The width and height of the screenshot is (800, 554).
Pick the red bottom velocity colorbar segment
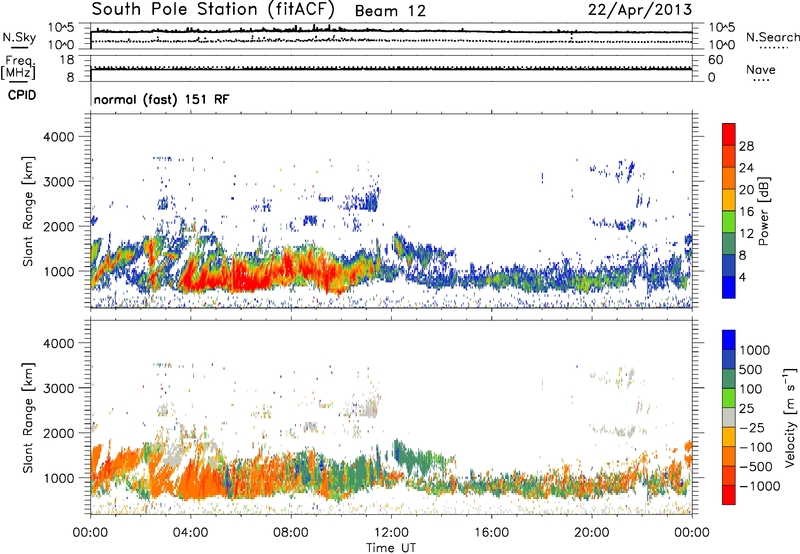pyautogui.click(x=729, y=495)
